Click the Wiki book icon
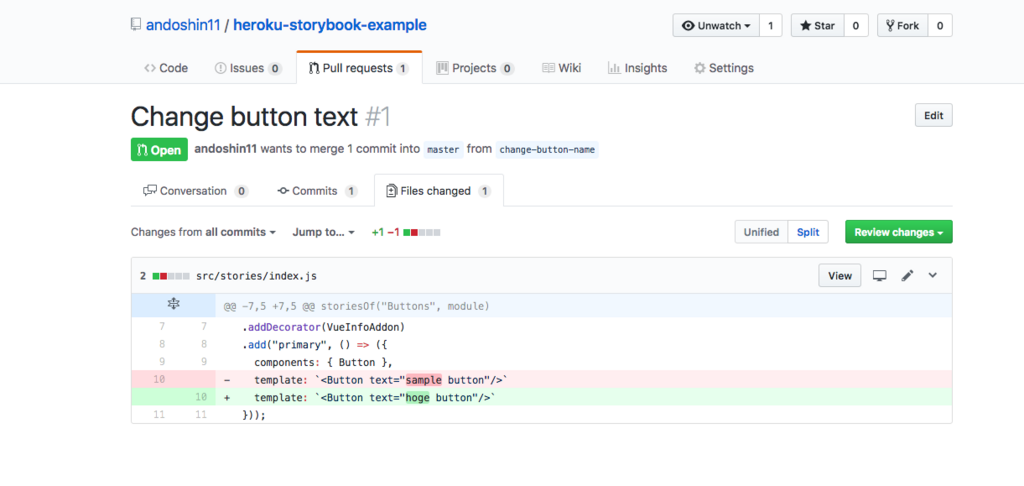Viewport: 1024px width, 486px height. (548, 68)
